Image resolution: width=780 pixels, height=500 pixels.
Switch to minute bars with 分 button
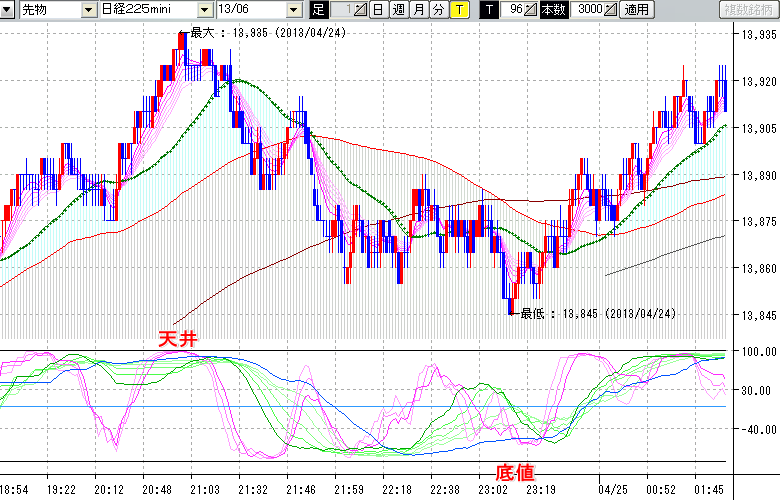click(438, 10)
